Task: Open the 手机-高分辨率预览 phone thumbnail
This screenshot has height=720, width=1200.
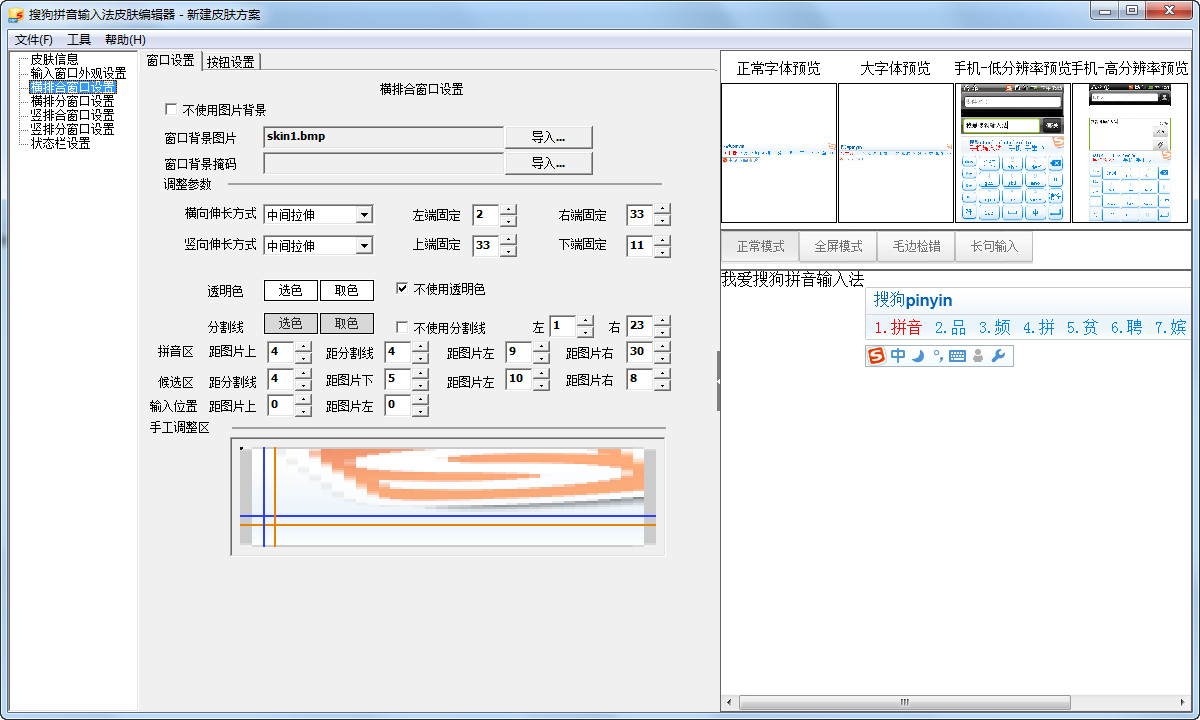Action: click(1130, 153)
